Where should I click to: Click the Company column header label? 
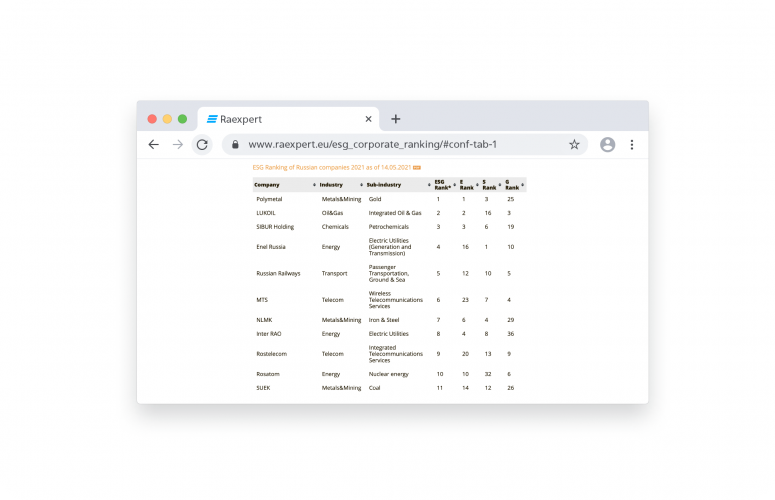coord(267,185)
